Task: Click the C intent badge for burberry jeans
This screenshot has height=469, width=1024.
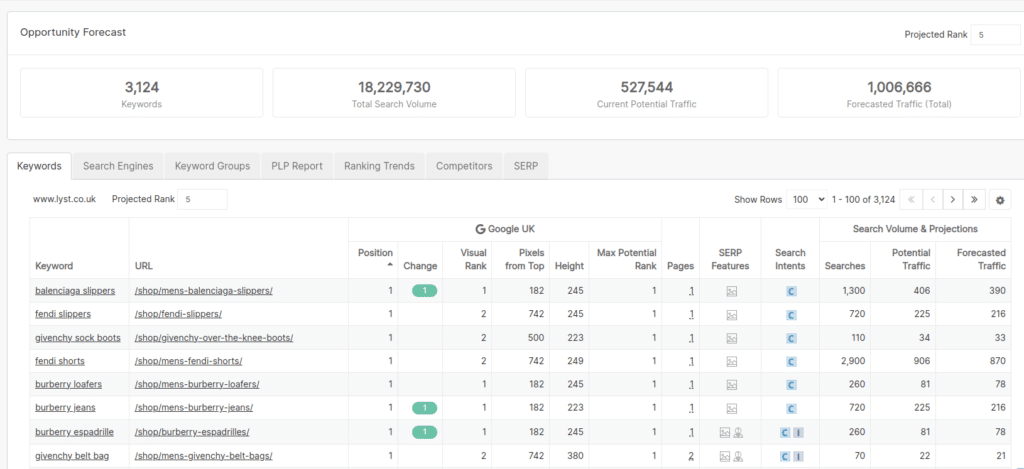Action: click(x=791, y=409)
